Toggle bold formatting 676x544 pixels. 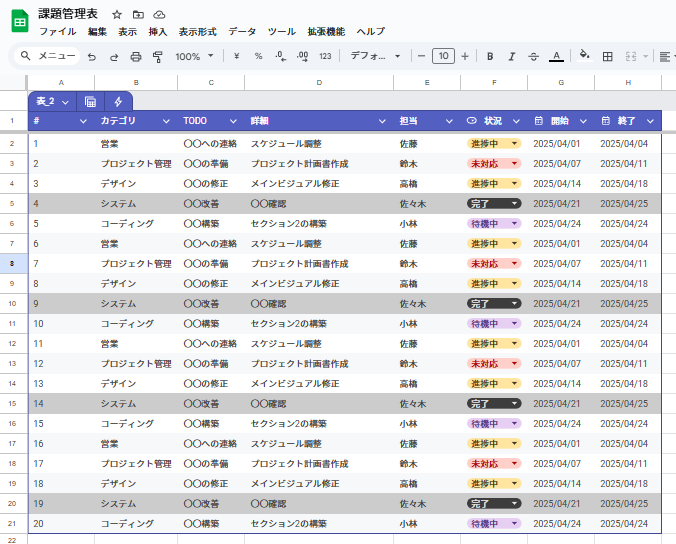490,56
